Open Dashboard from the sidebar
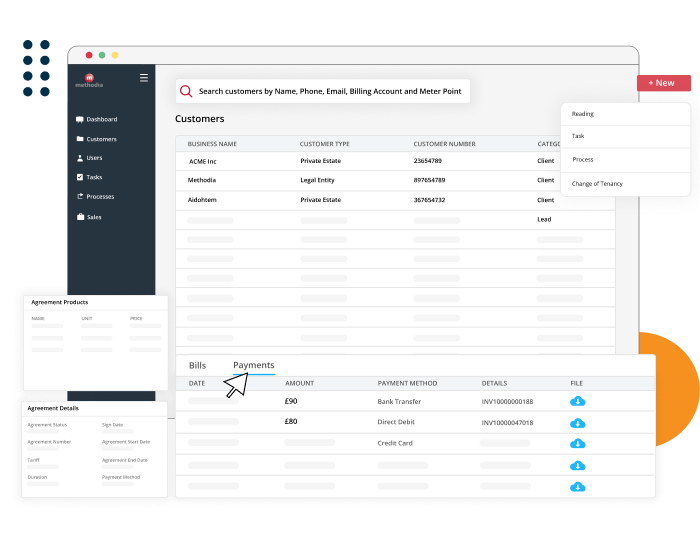This screenshot has height=557, width=700. point(101,119)
